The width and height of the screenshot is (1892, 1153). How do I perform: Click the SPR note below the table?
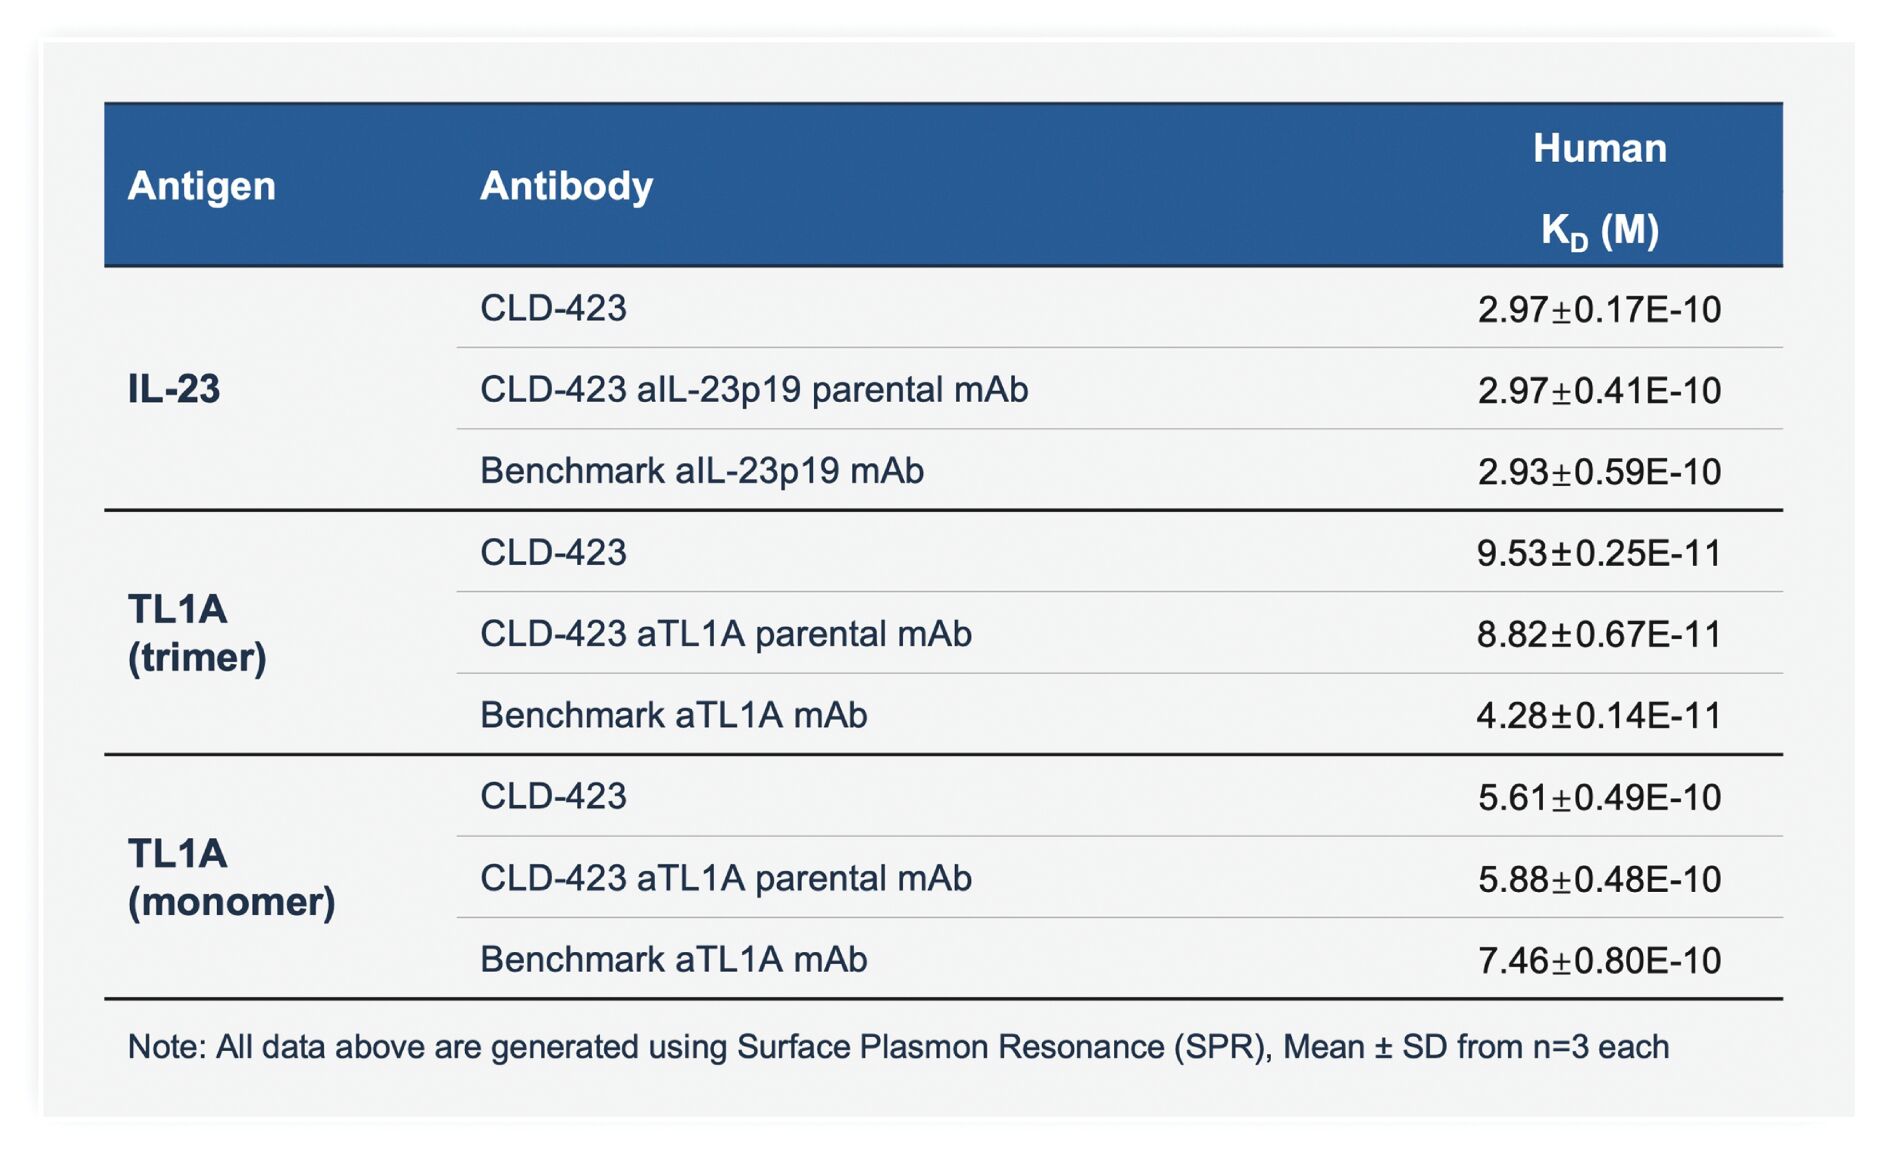[x=898, y=1047]
